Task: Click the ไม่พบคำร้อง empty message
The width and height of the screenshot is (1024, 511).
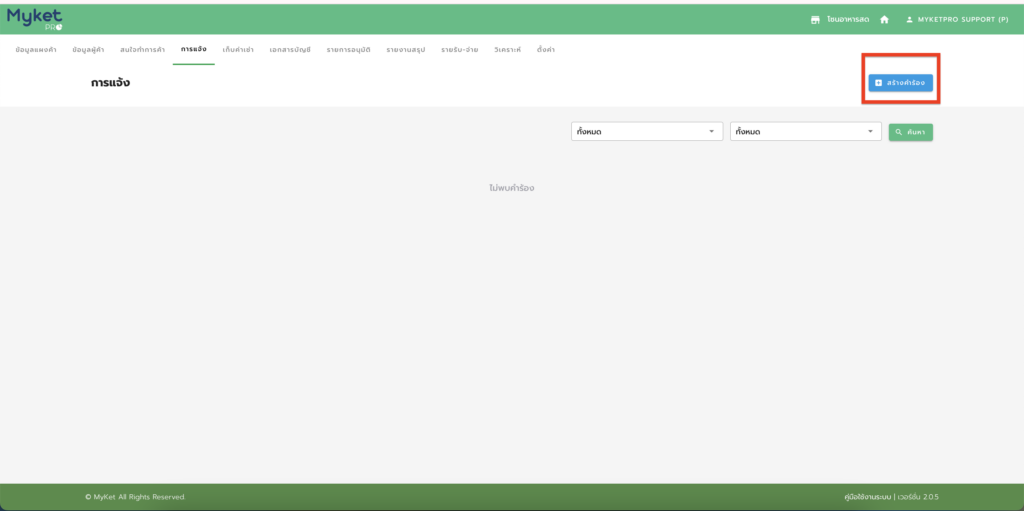Action: tap(512, 188)
